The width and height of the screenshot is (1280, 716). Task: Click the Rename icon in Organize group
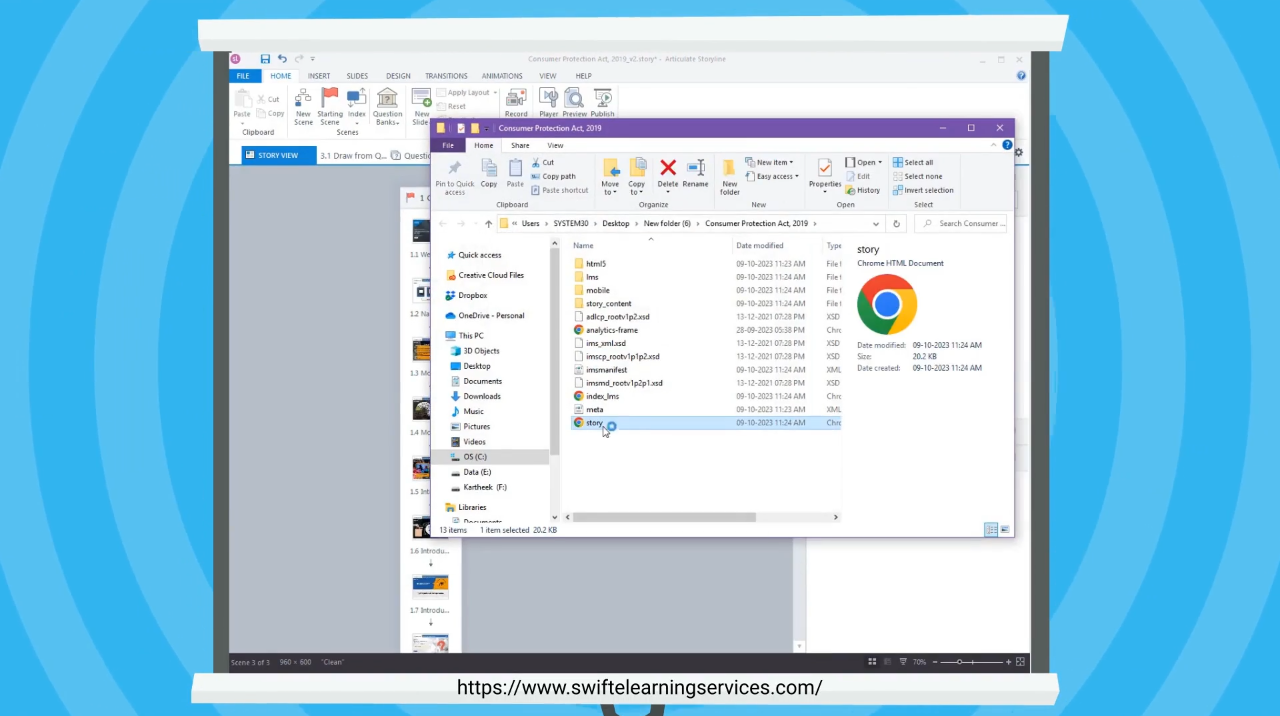695,168
